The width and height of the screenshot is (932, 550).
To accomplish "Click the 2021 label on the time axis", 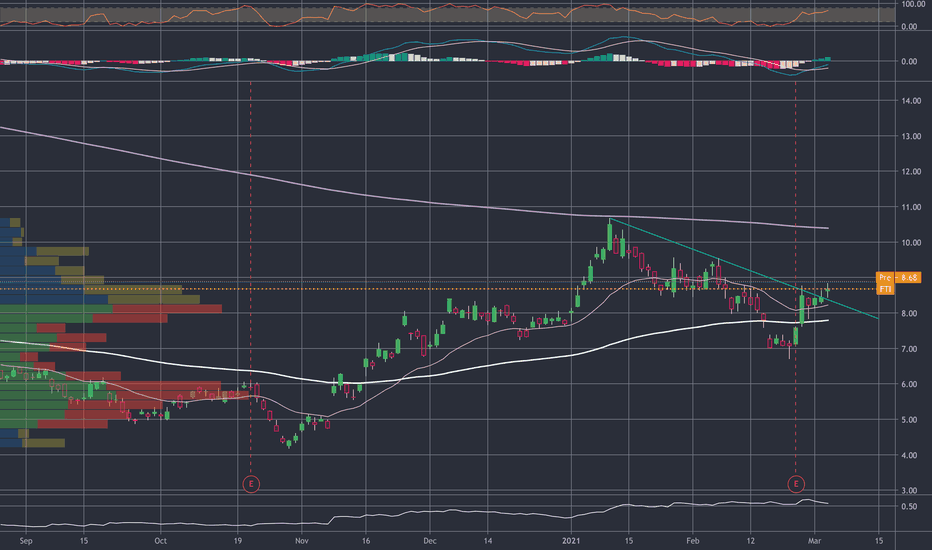I will click(571, 541).
